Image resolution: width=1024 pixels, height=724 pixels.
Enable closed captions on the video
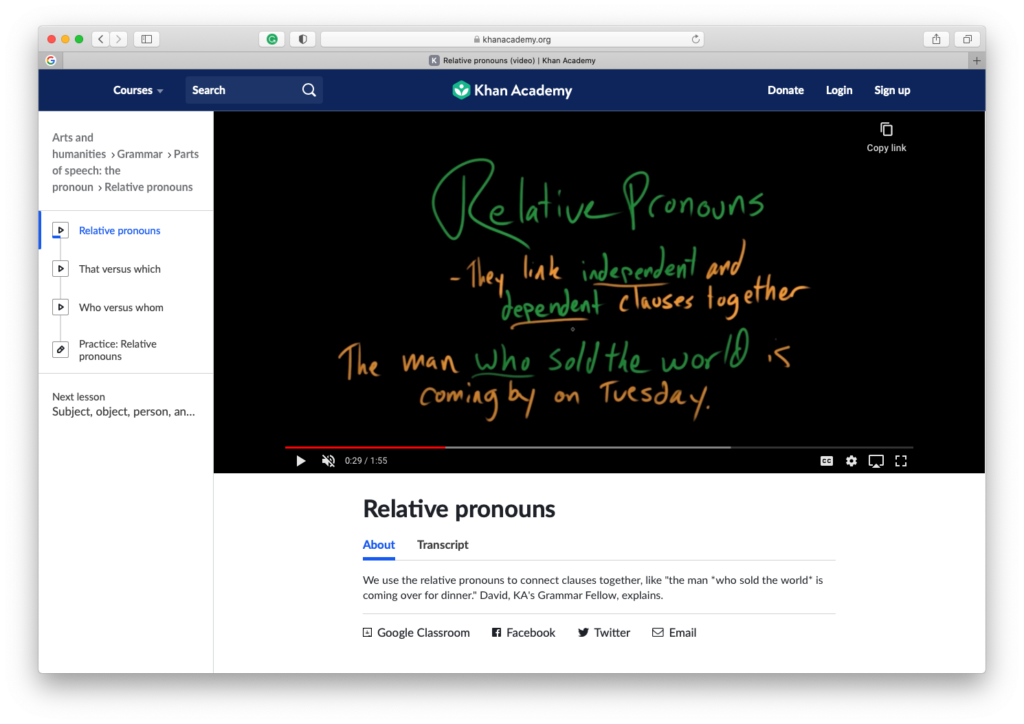(x=826, y=460)
